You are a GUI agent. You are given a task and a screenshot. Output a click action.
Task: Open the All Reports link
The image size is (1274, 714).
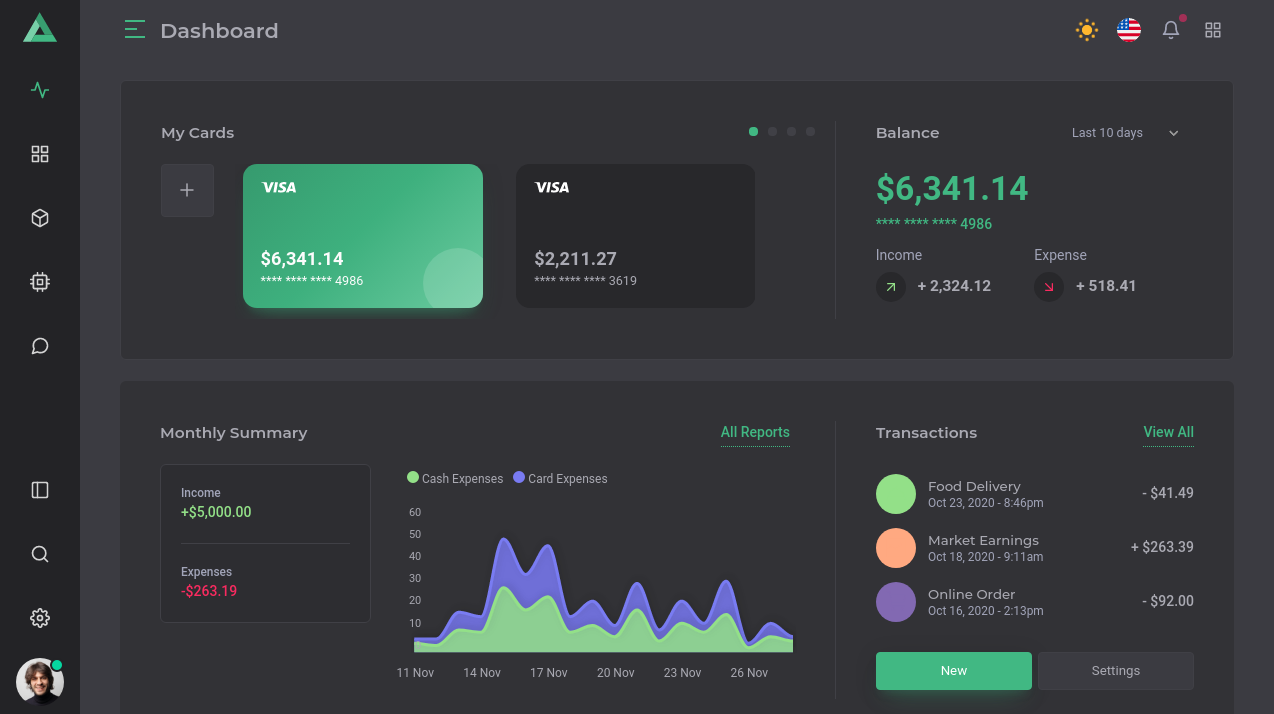pos(755,432)
